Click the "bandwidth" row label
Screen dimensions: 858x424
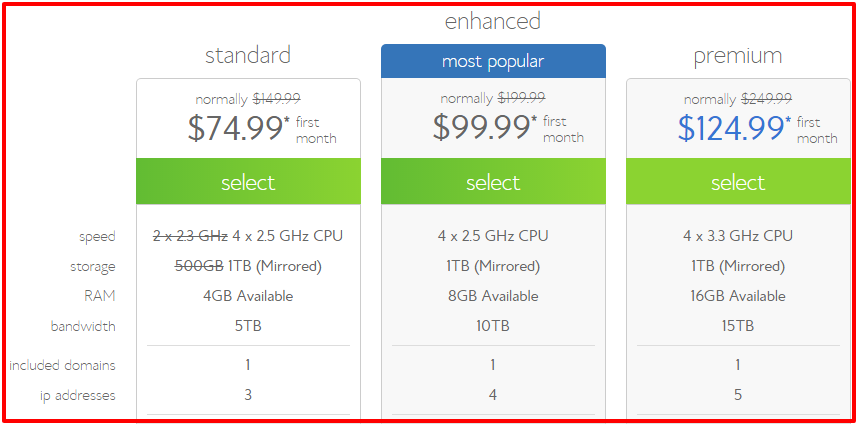[x=83, y=326]
